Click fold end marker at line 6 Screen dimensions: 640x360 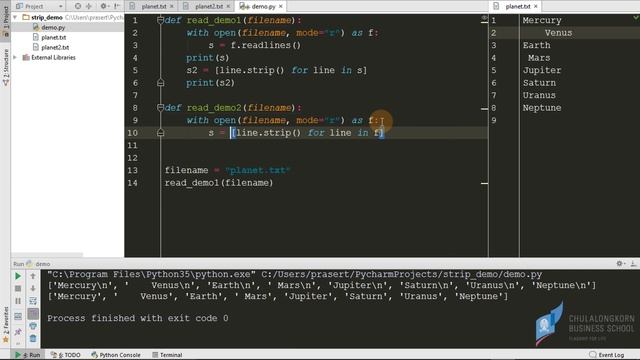point(160,83)
